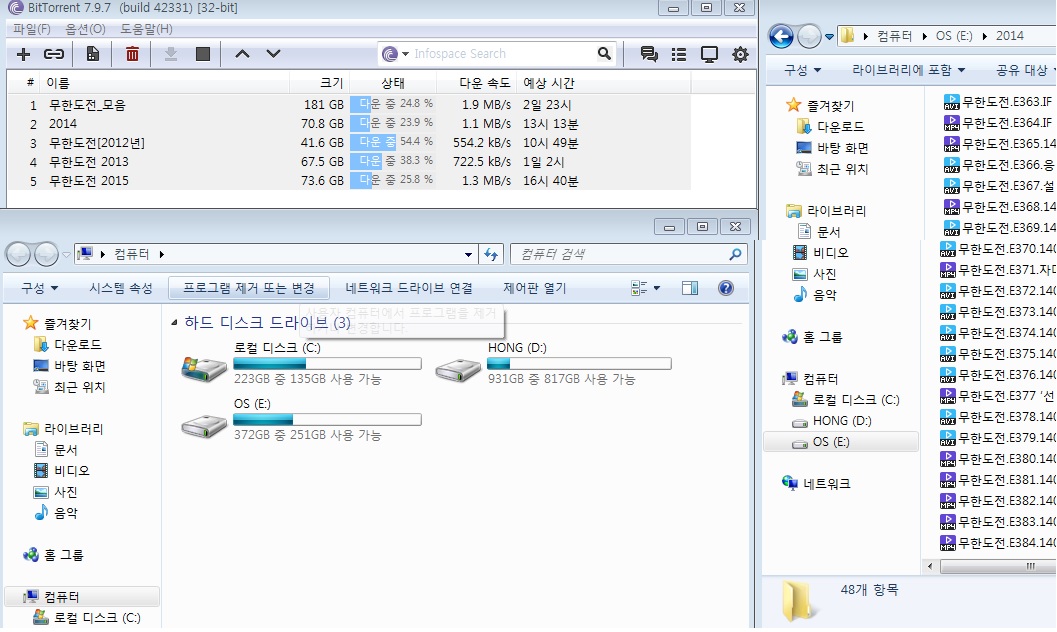This screenshot has width=1057, height=632.
Task: Maximize the 컴퓨터 window
Action: (702, 226)
